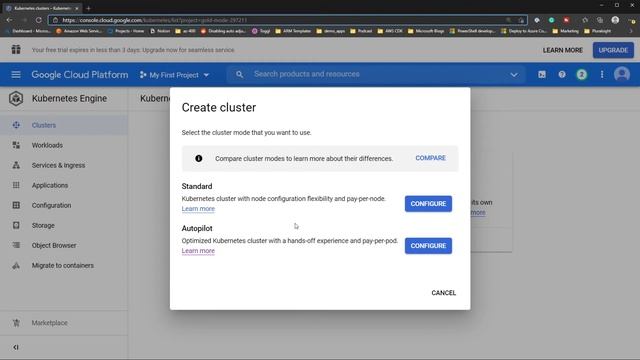Viewport: 640px width, 360px height.
Task: Click the UPGRADE button in trial banner
Action: pos(613,50)
